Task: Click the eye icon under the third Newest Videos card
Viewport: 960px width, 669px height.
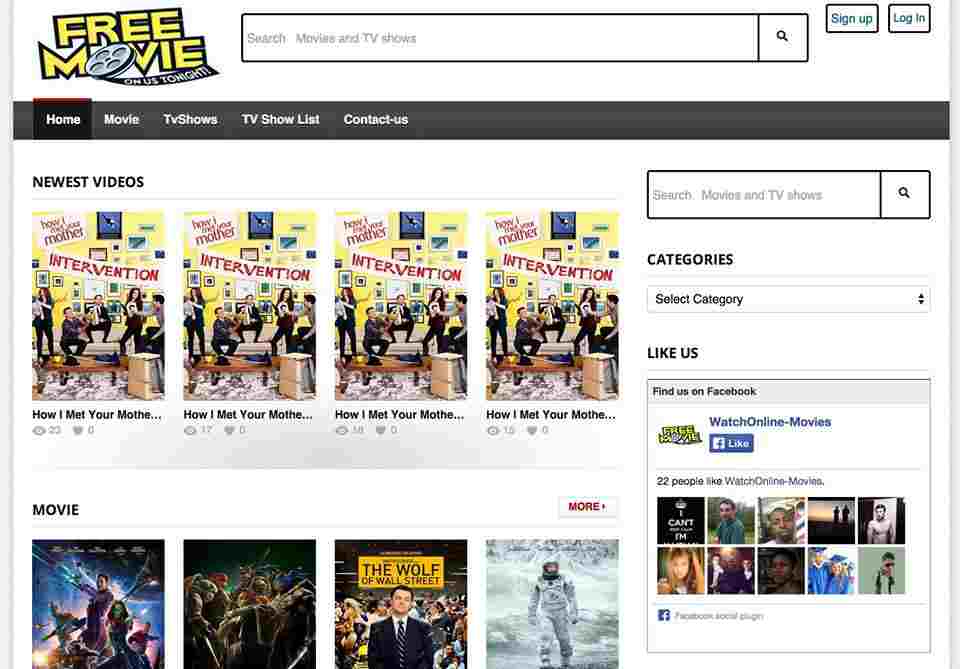Action: point(341,430)
